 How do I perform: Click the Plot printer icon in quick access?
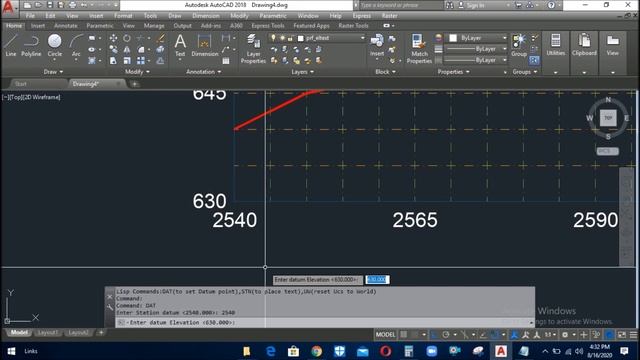pos(72,5)
